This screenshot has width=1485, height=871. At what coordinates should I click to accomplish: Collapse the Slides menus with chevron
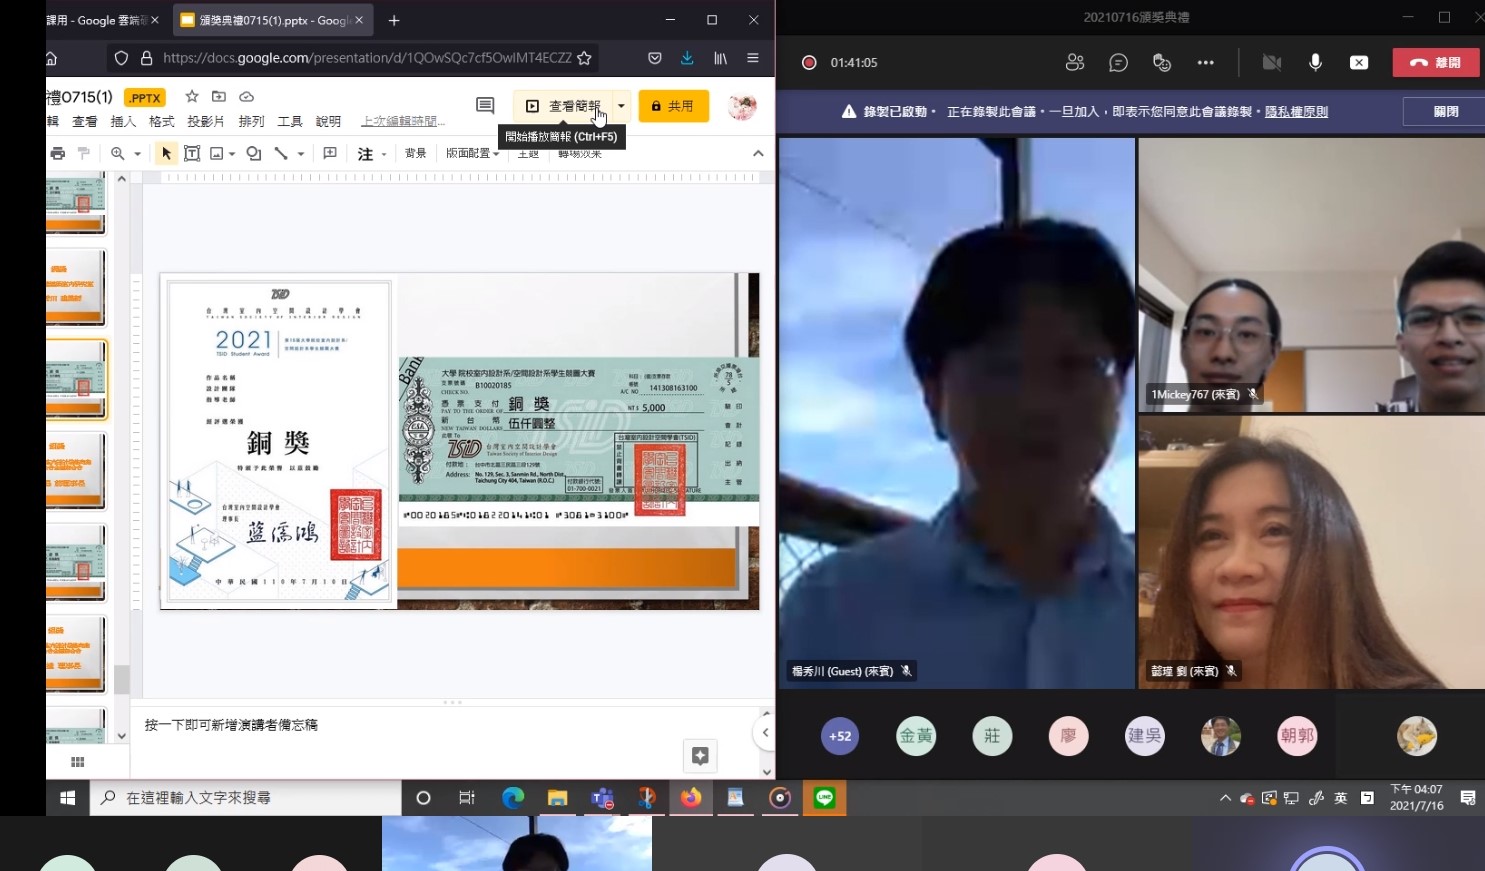coord(758,153)
